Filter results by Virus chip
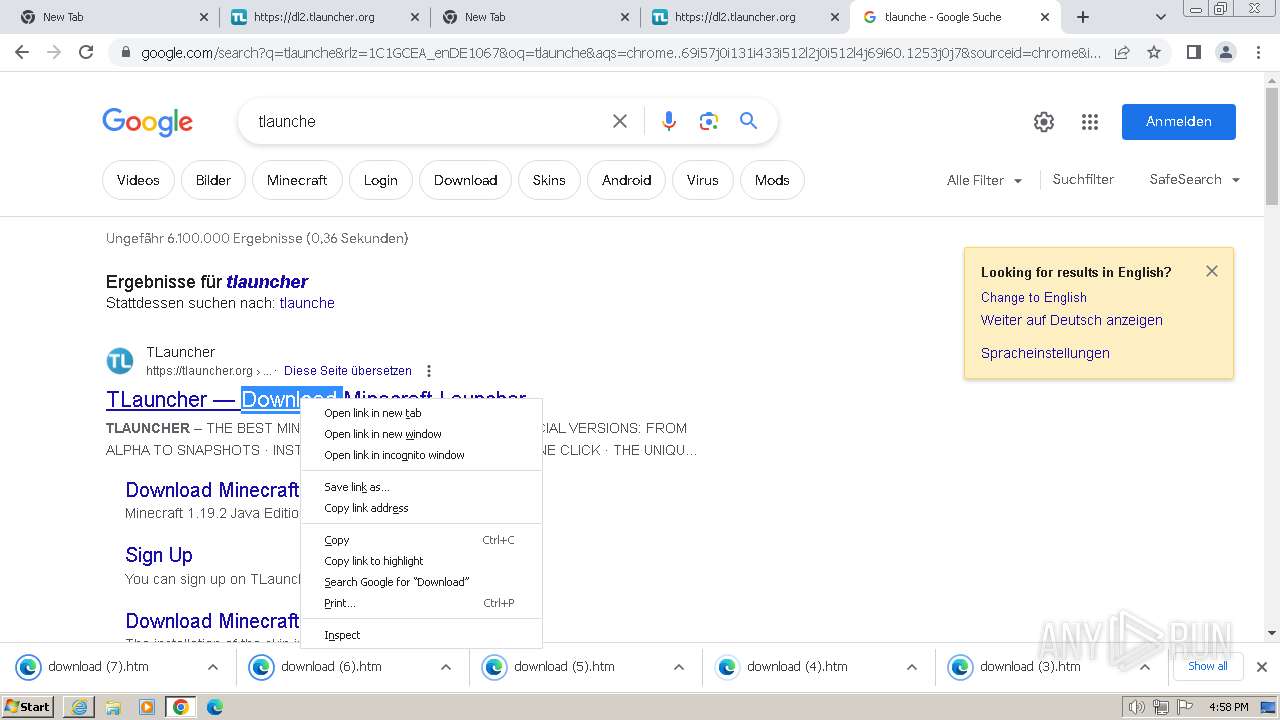 tap(702, 180)
